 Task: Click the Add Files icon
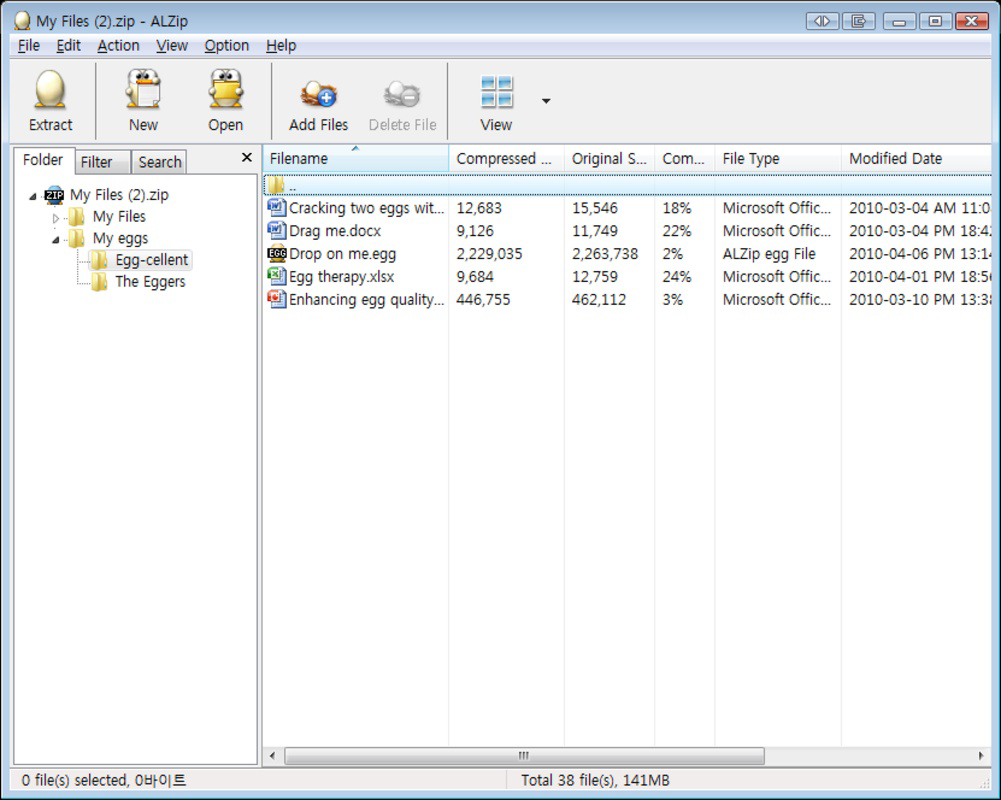317,95
